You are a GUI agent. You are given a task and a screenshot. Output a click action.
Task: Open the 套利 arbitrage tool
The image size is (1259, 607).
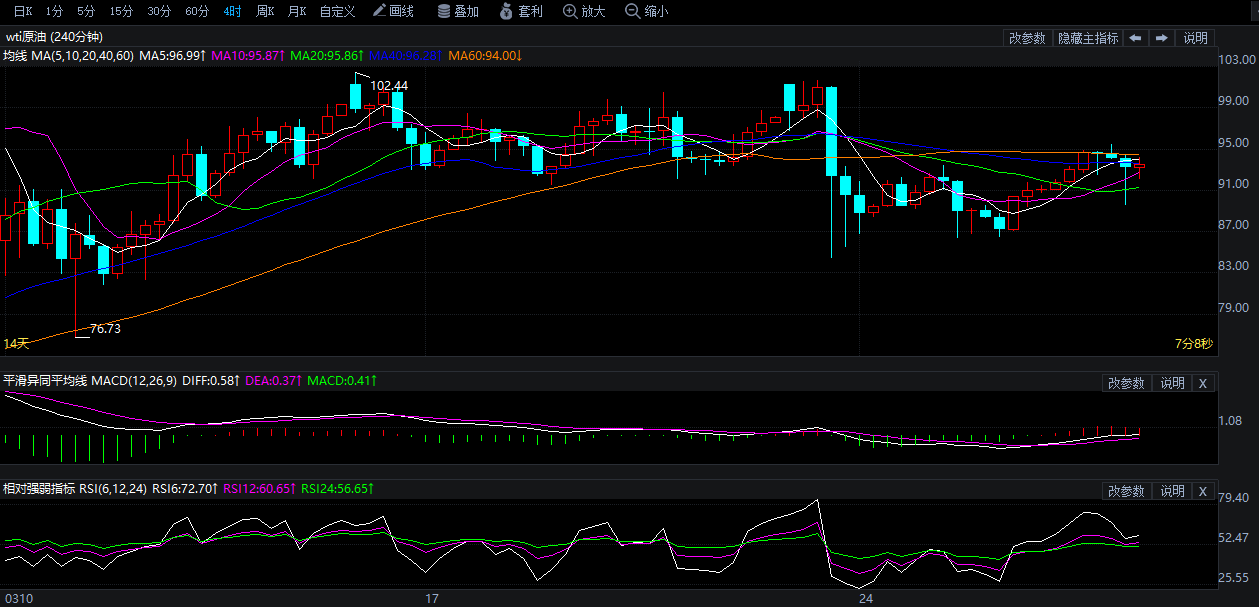(520, 12)
